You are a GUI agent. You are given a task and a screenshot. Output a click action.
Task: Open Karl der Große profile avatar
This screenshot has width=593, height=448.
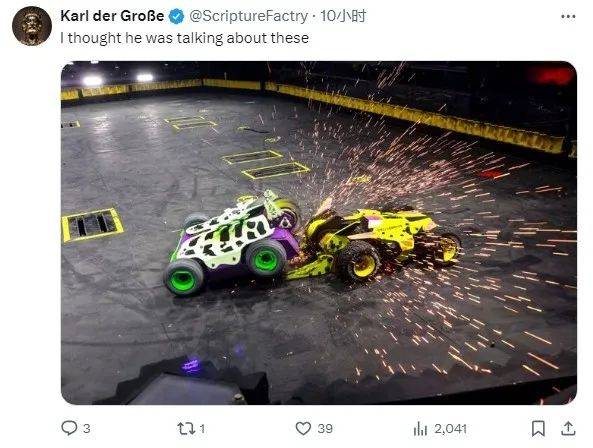point(32,26)
